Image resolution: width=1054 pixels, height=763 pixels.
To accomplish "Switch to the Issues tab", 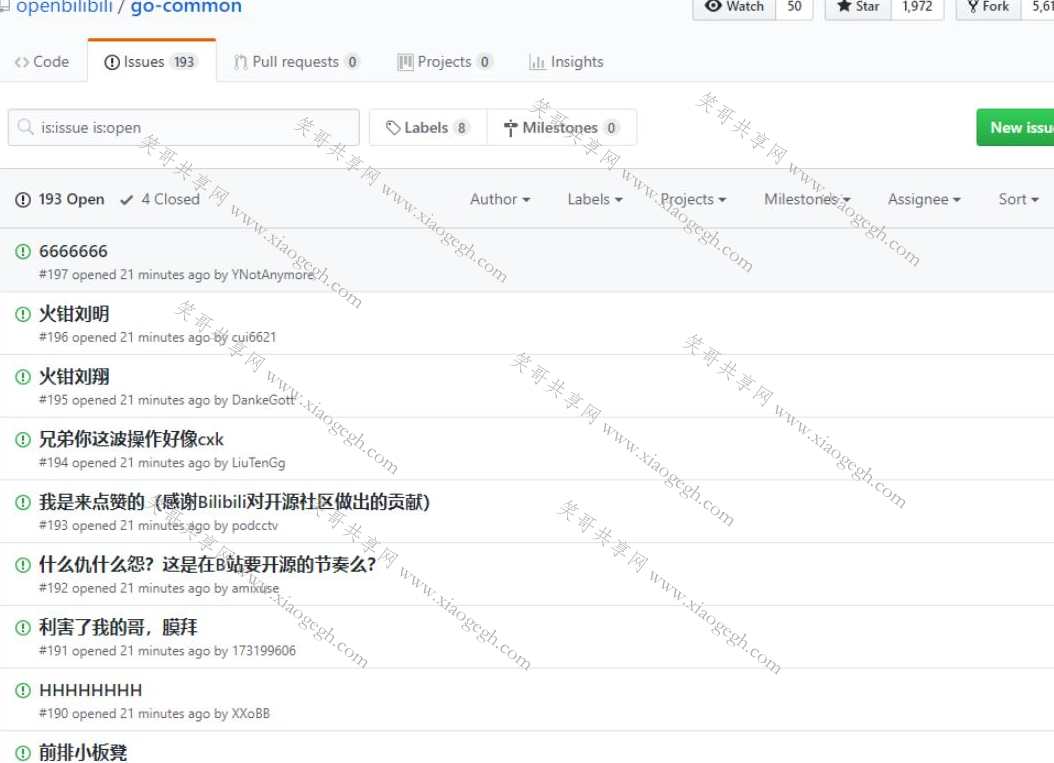I will 151,62.
